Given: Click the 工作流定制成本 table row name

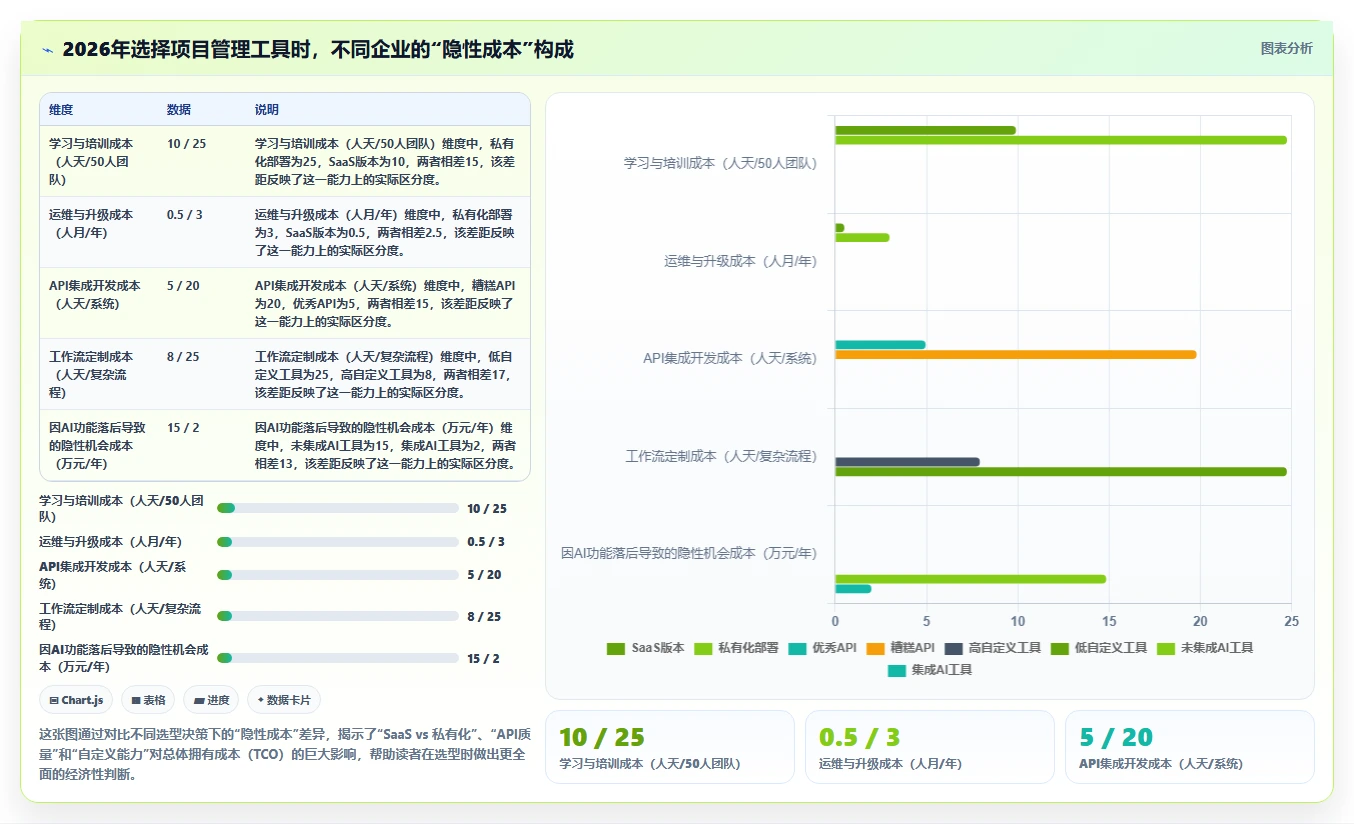Looking at the screenshot, I should tap(91, 375).
